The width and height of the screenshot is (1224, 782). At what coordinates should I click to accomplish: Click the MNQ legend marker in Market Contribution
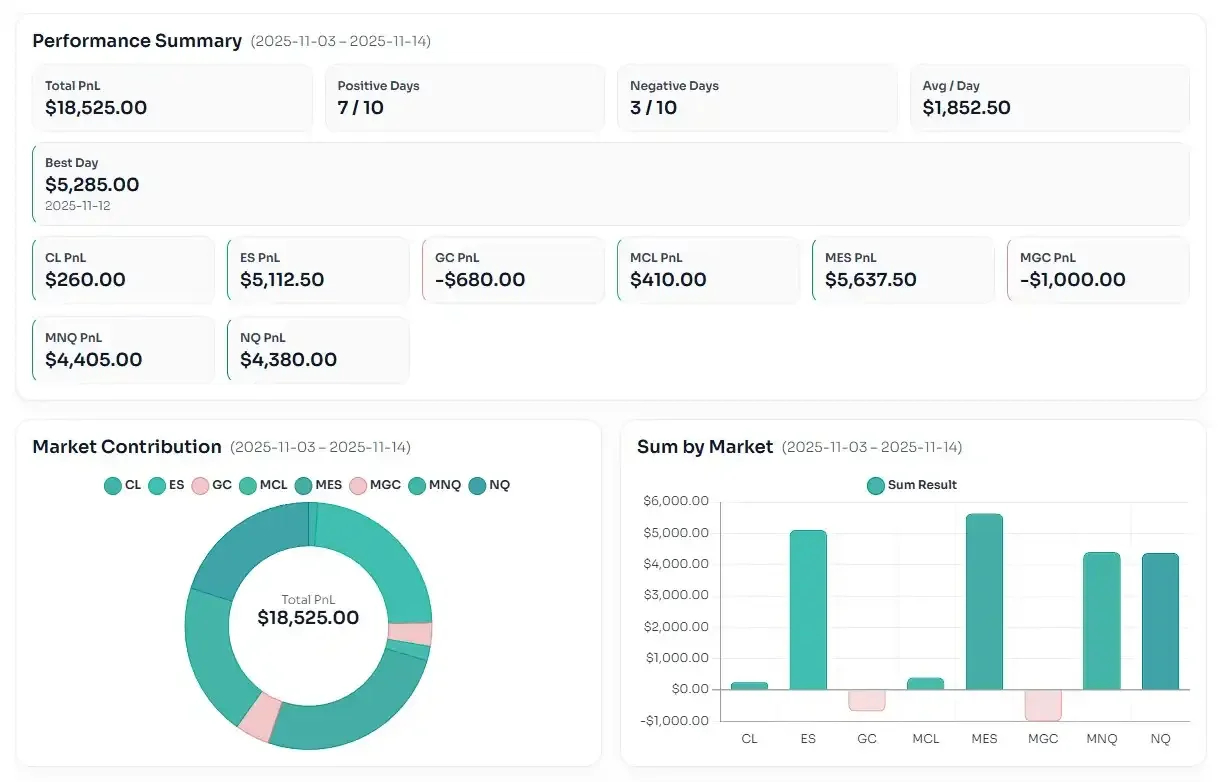pos(417,485)
